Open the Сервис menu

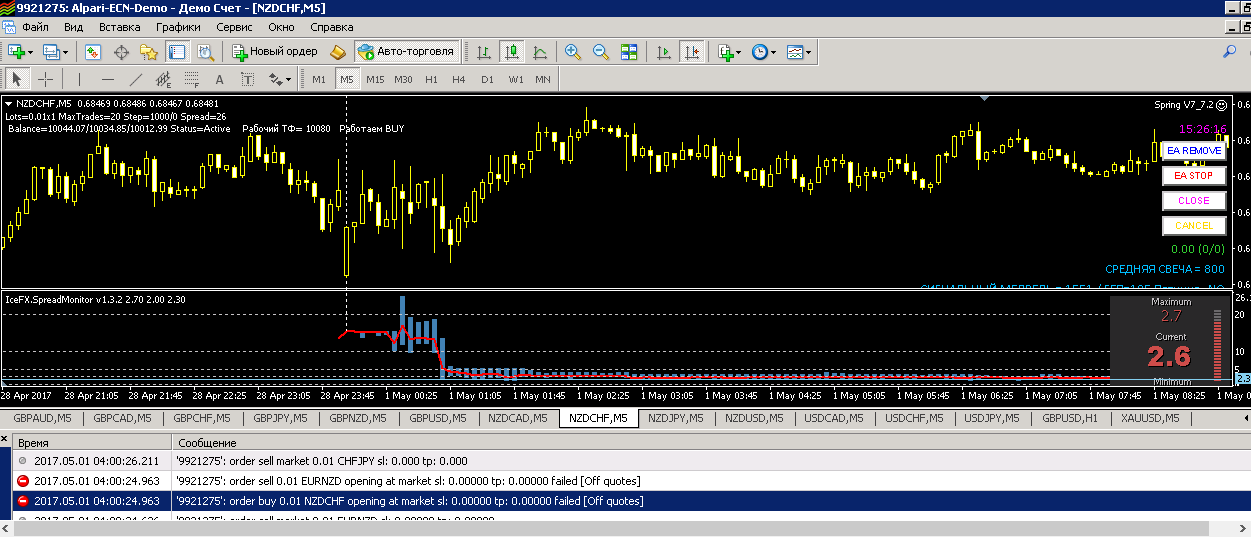click(233, 27)
